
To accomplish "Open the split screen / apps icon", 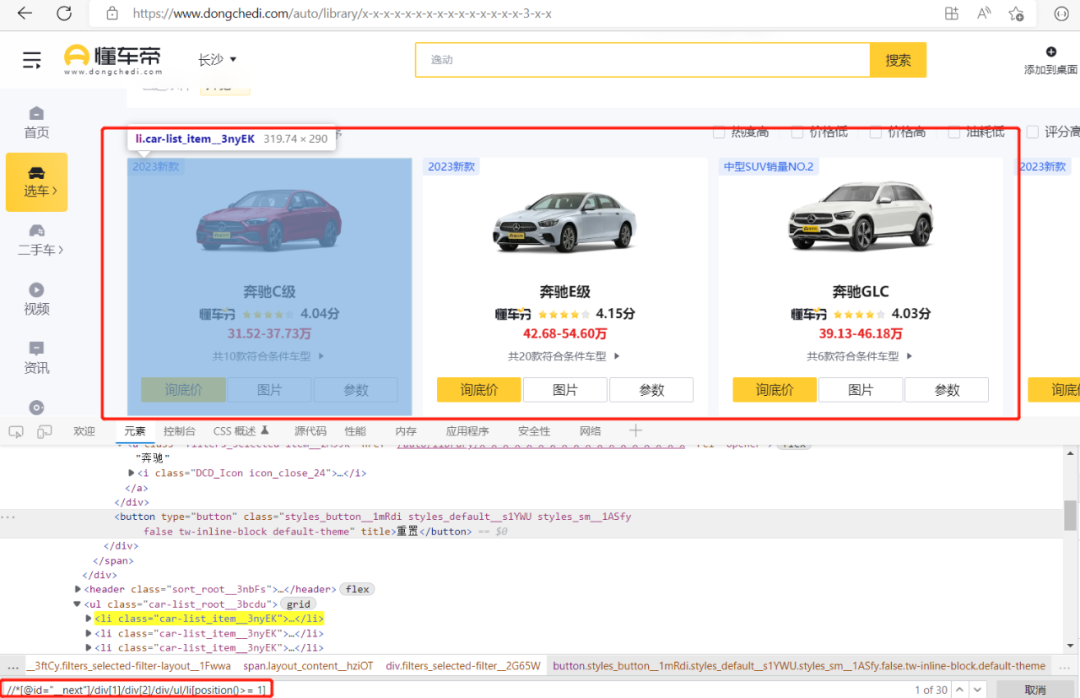I will 951,13.
